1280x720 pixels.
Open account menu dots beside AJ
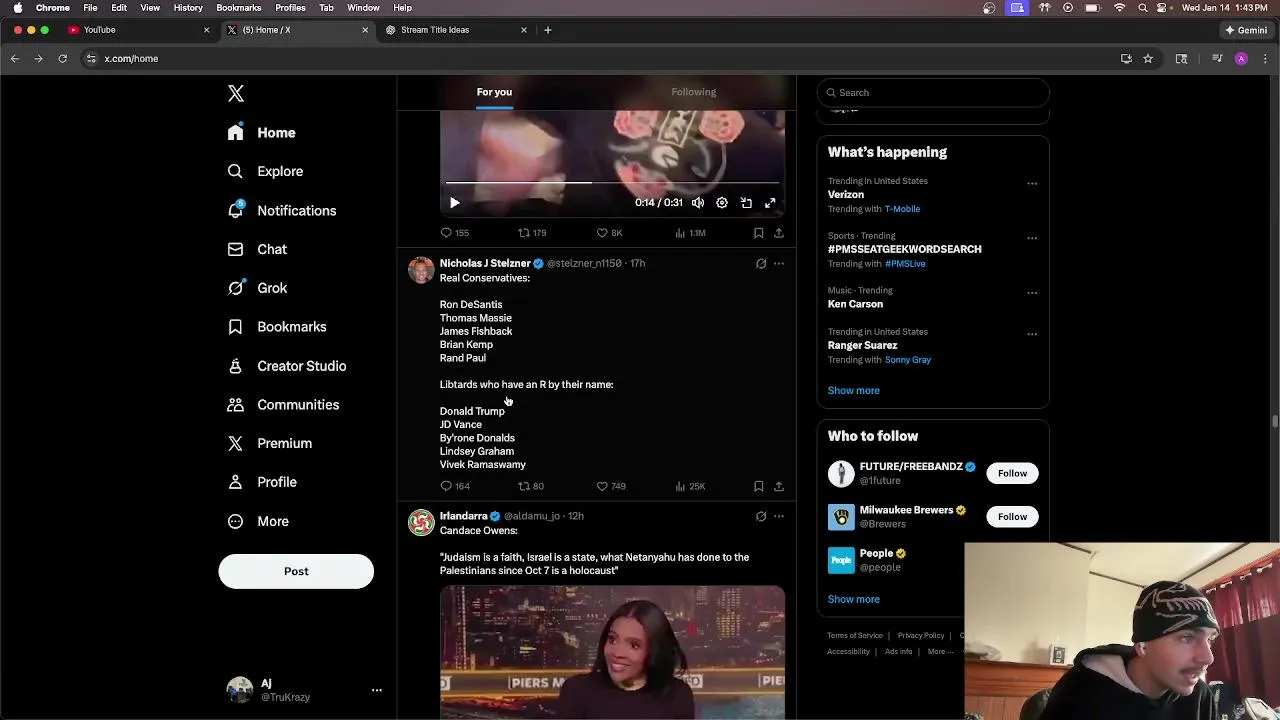[x=377, y=690]
